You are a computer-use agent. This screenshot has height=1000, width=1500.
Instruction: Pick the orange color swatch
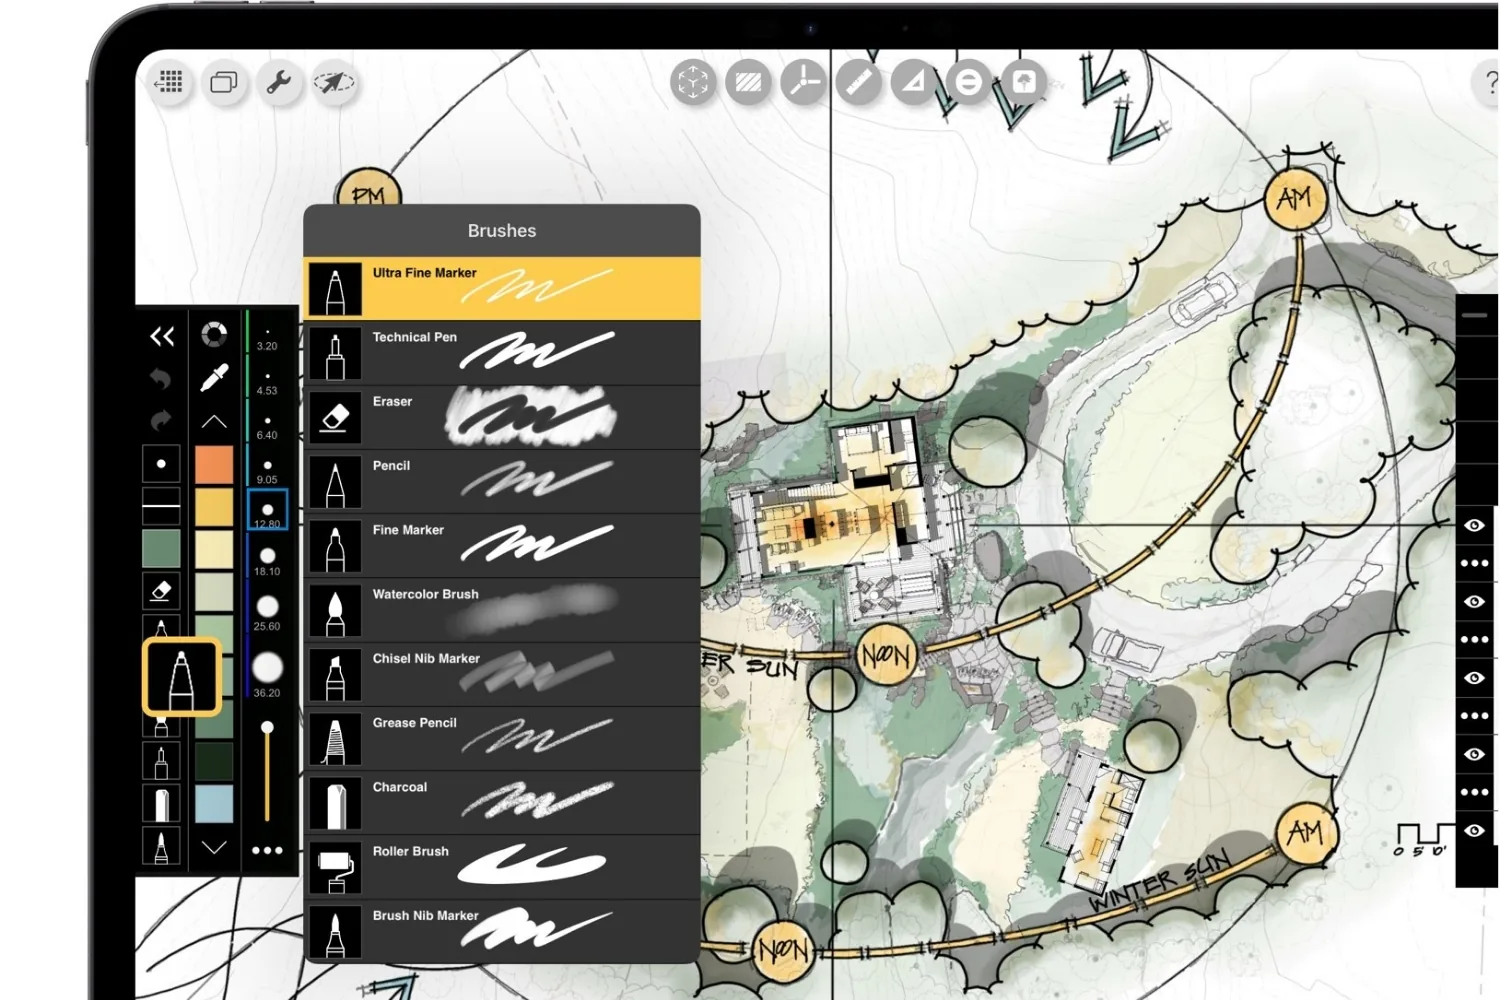214,465
